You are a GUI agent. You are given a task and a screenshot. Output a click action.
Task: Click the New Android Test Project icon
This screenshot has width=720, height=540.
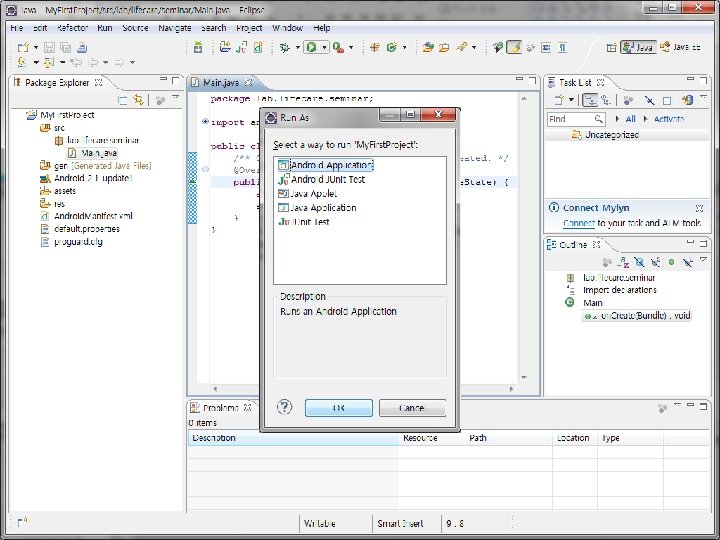click(242, 47)
